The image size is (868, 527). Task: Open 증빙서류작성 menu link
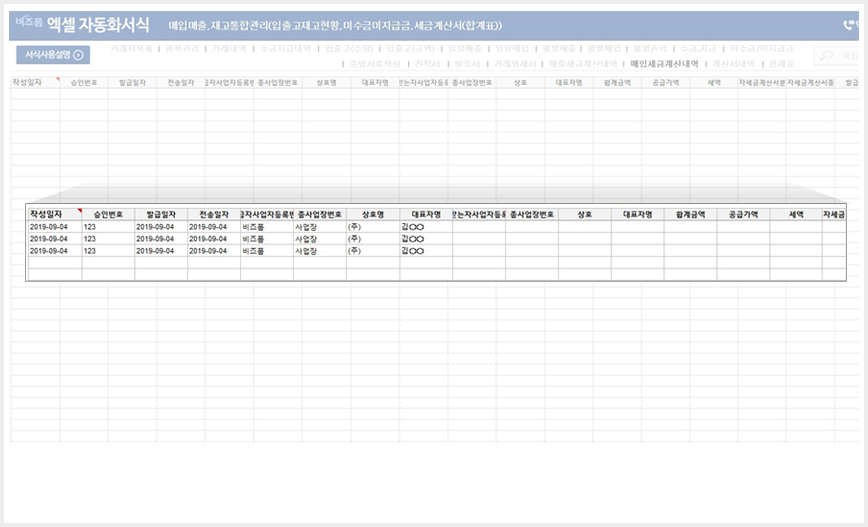click(x=375, y=64)
